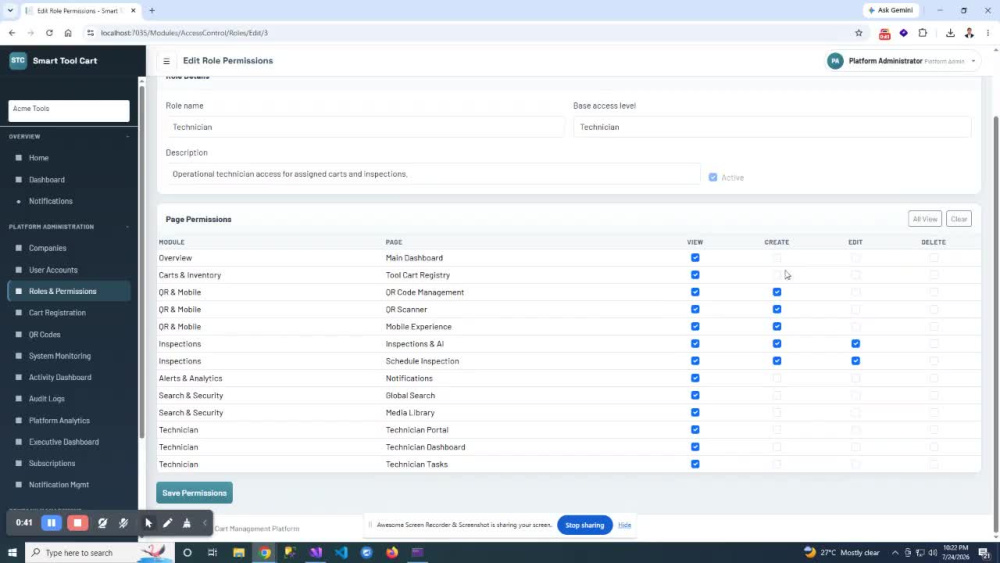The height and width of the screenshot is (563, 1000).
Task: Open browser downloads icon
Action: [x=950, y=33]
